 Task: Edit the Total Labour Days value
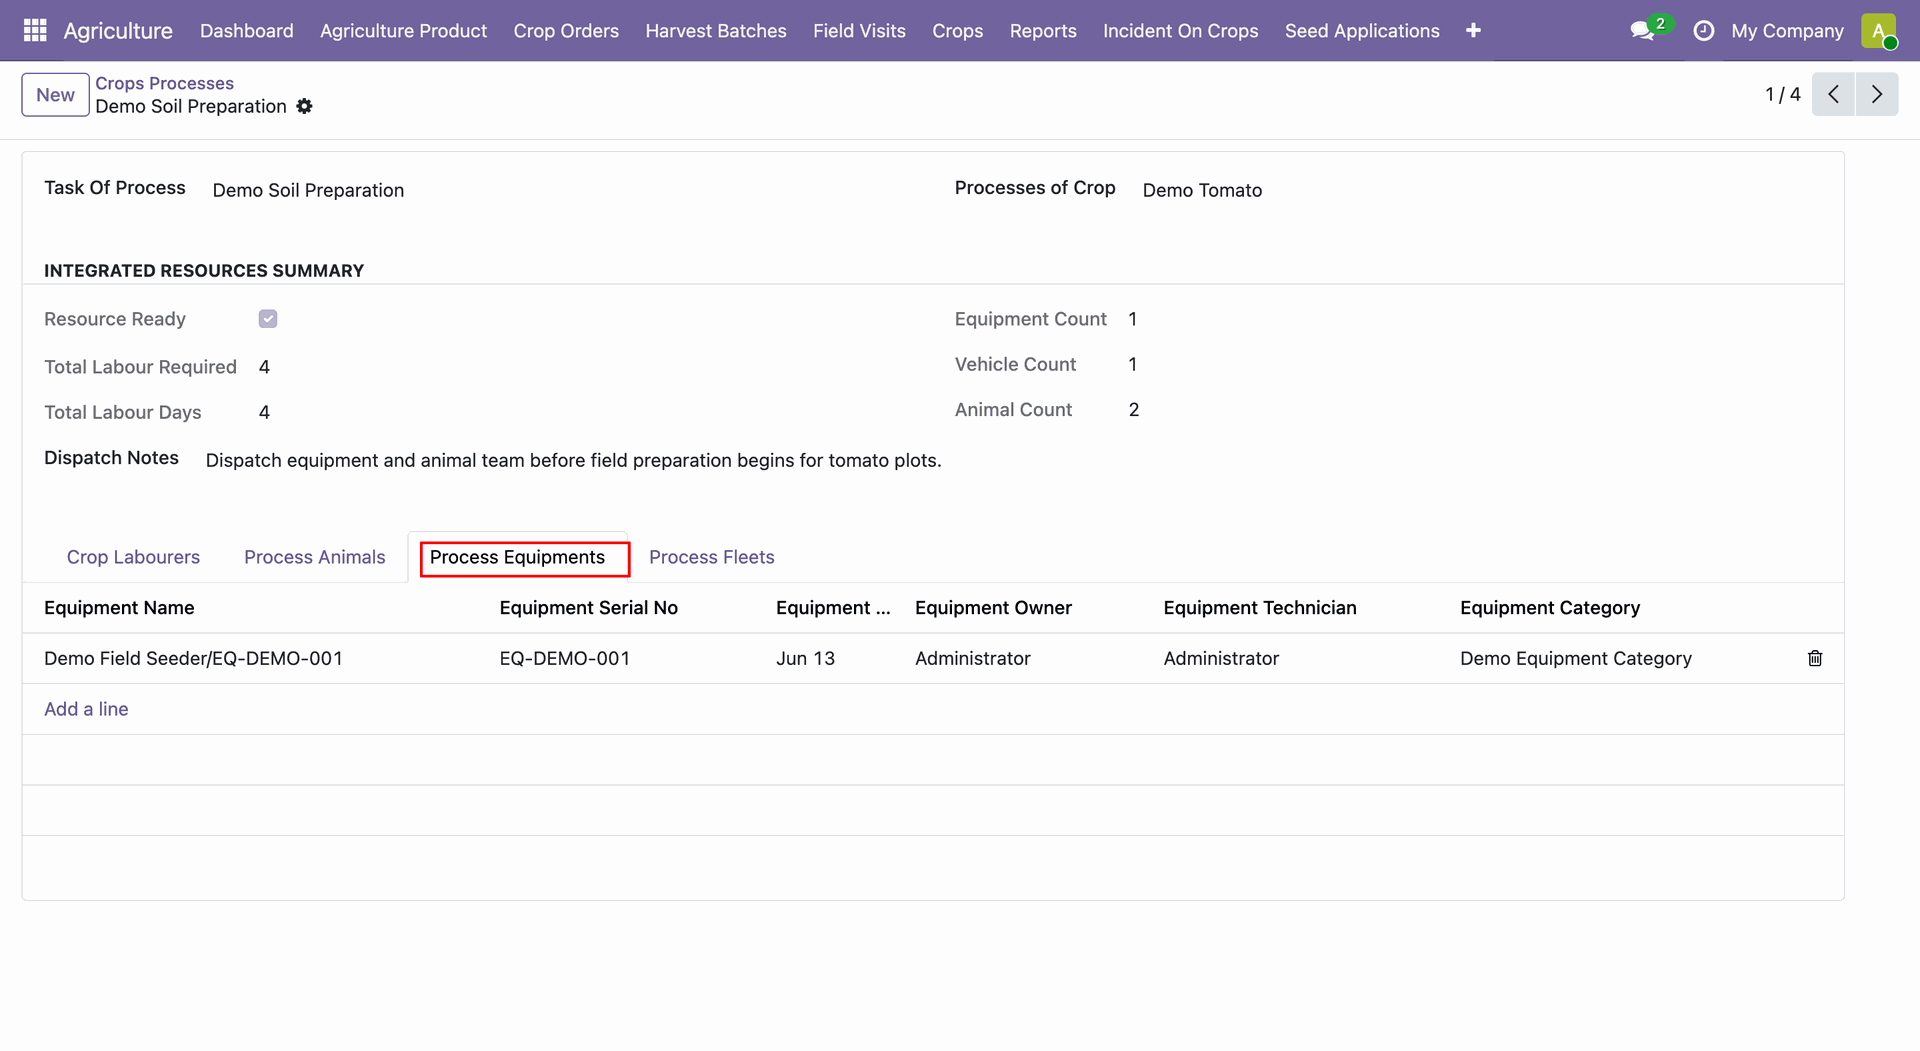tap(264, 412)
